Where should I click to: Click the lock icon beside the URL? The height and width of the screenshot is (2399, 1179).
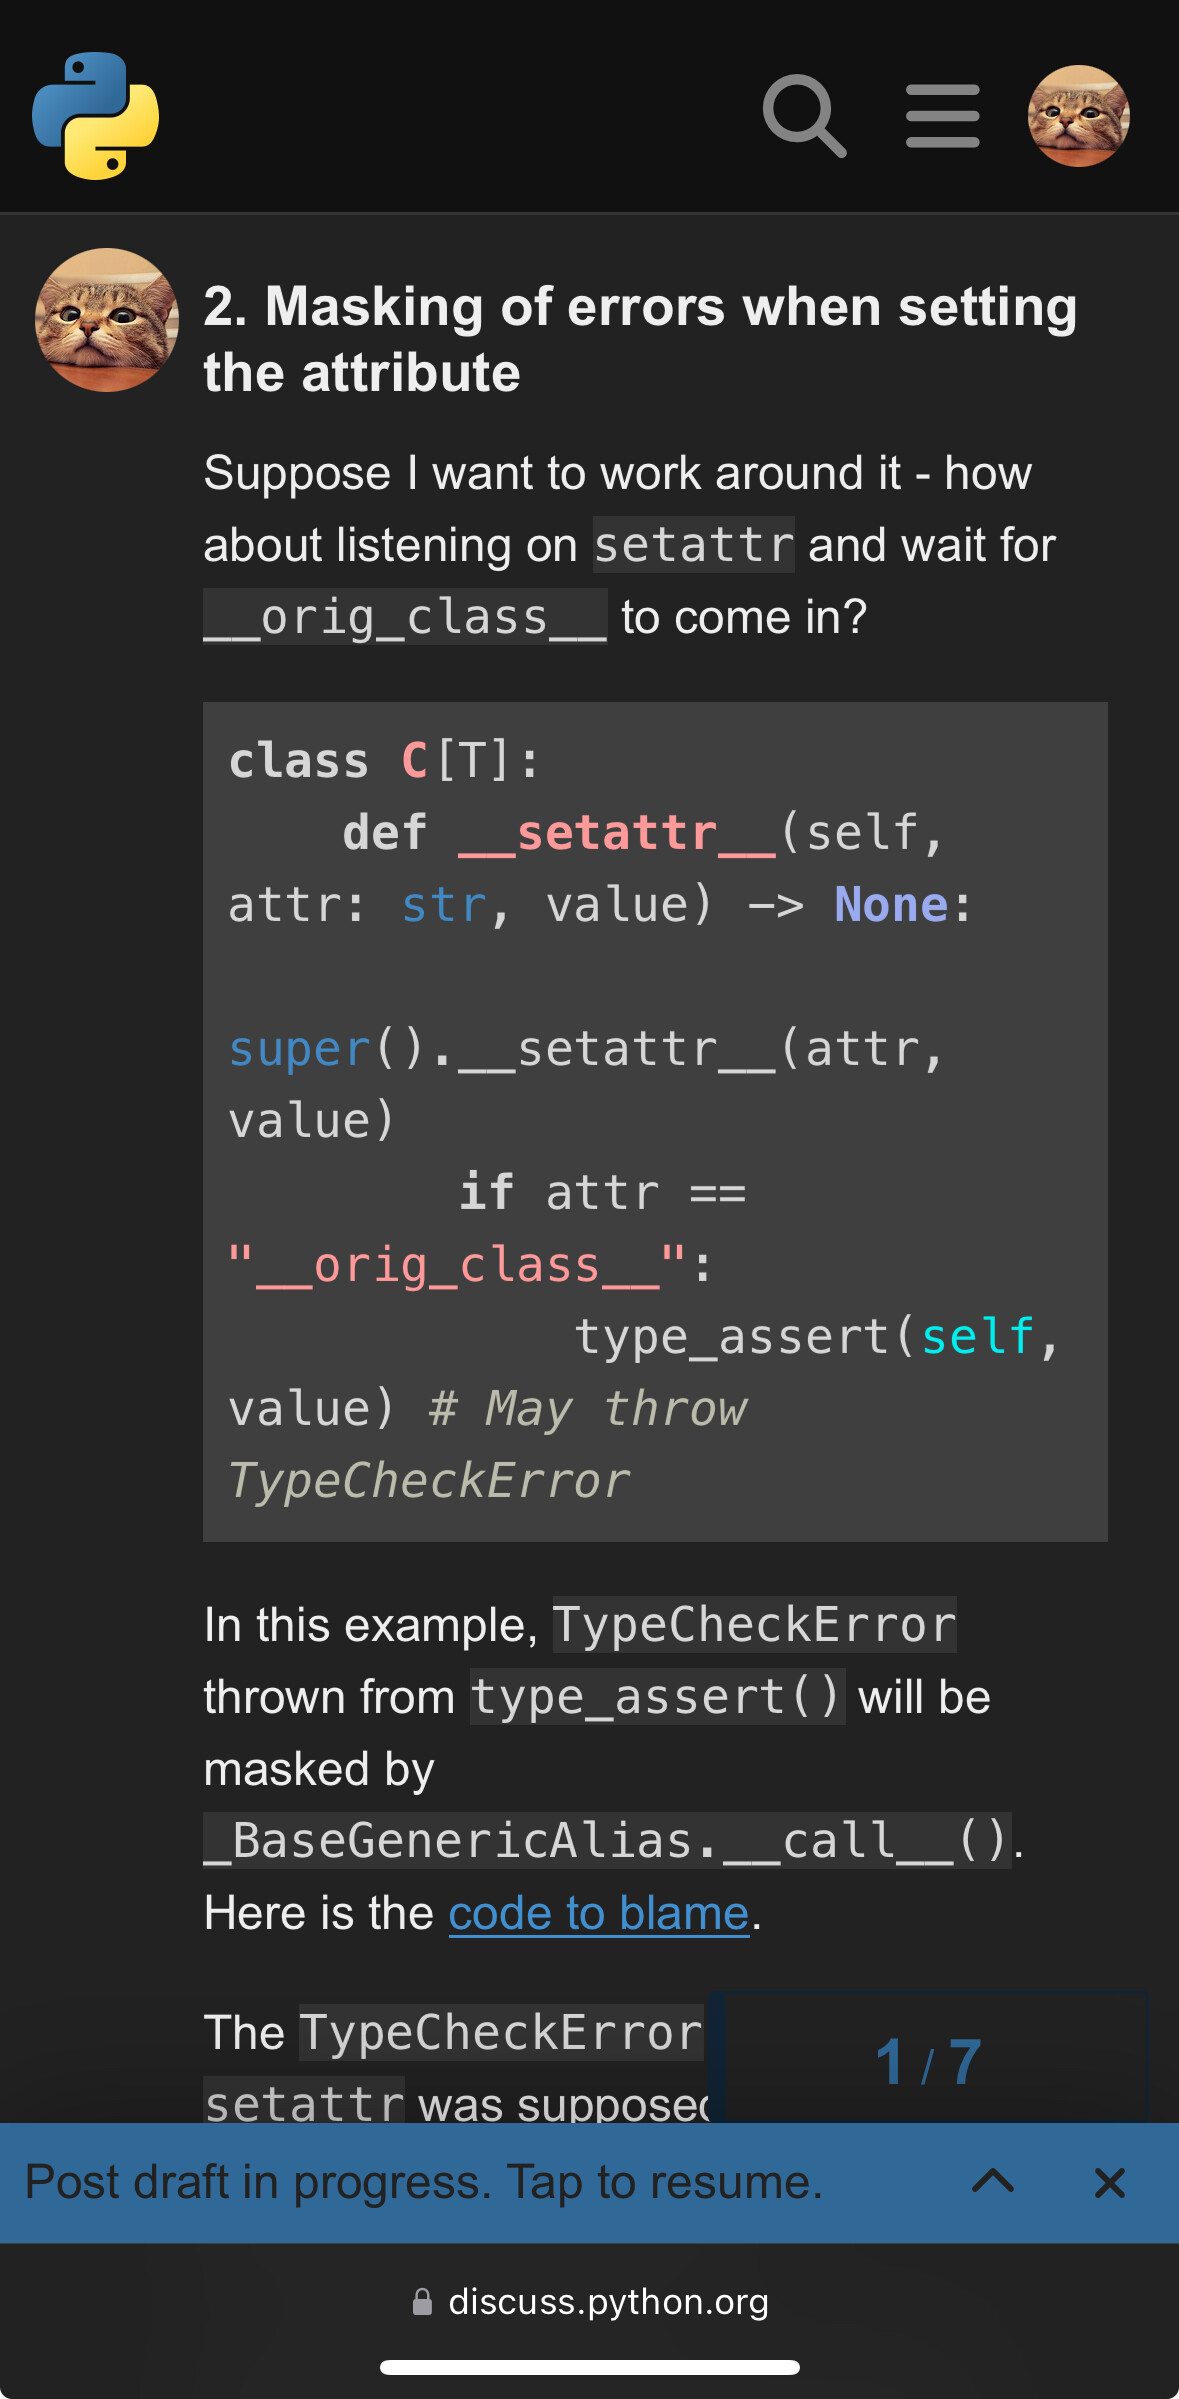(423, 2302)
